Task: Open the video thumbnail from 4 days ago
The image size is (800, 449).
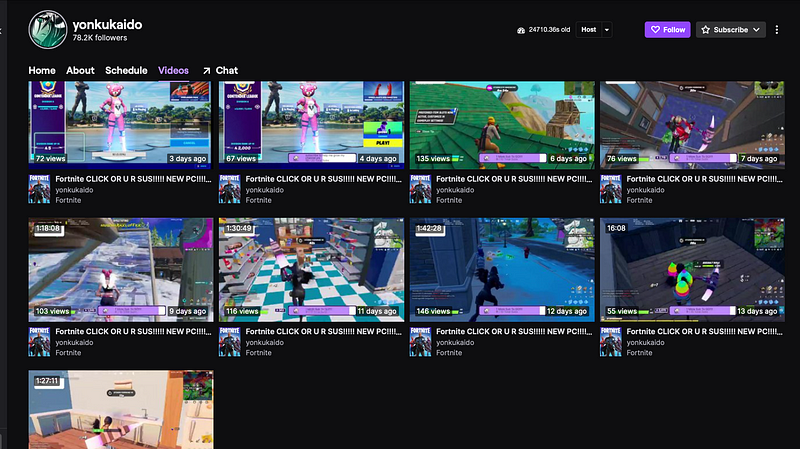Action: pos(311,124)
